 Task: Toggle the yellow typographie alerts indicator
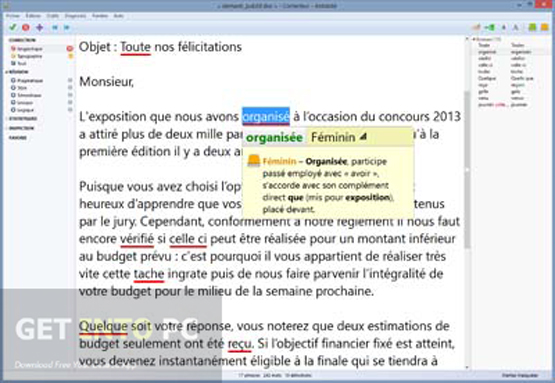pyautogui.click(x=70, y=56)
